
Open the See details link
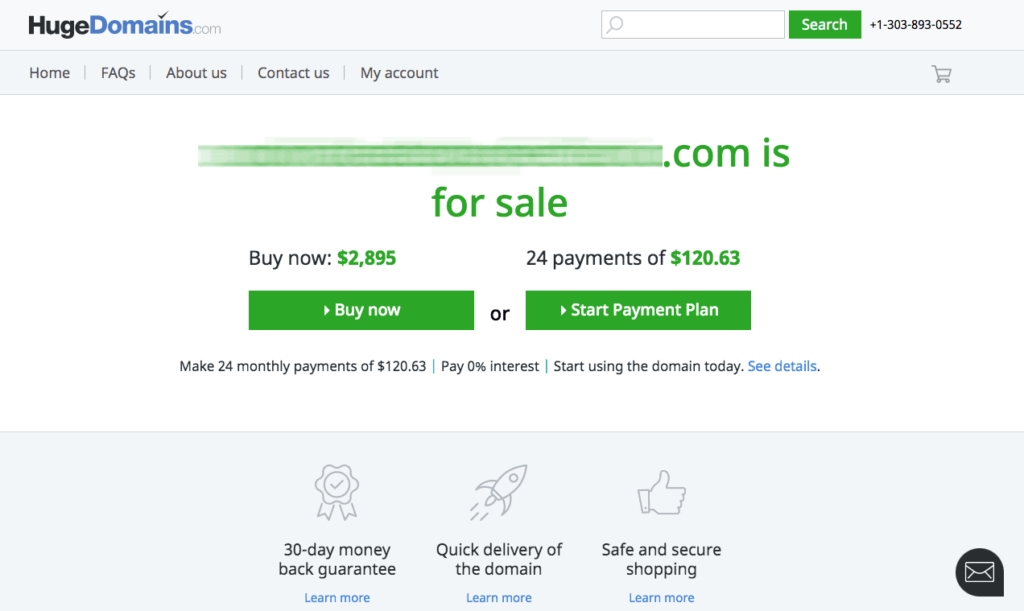(x=782, y=366)
